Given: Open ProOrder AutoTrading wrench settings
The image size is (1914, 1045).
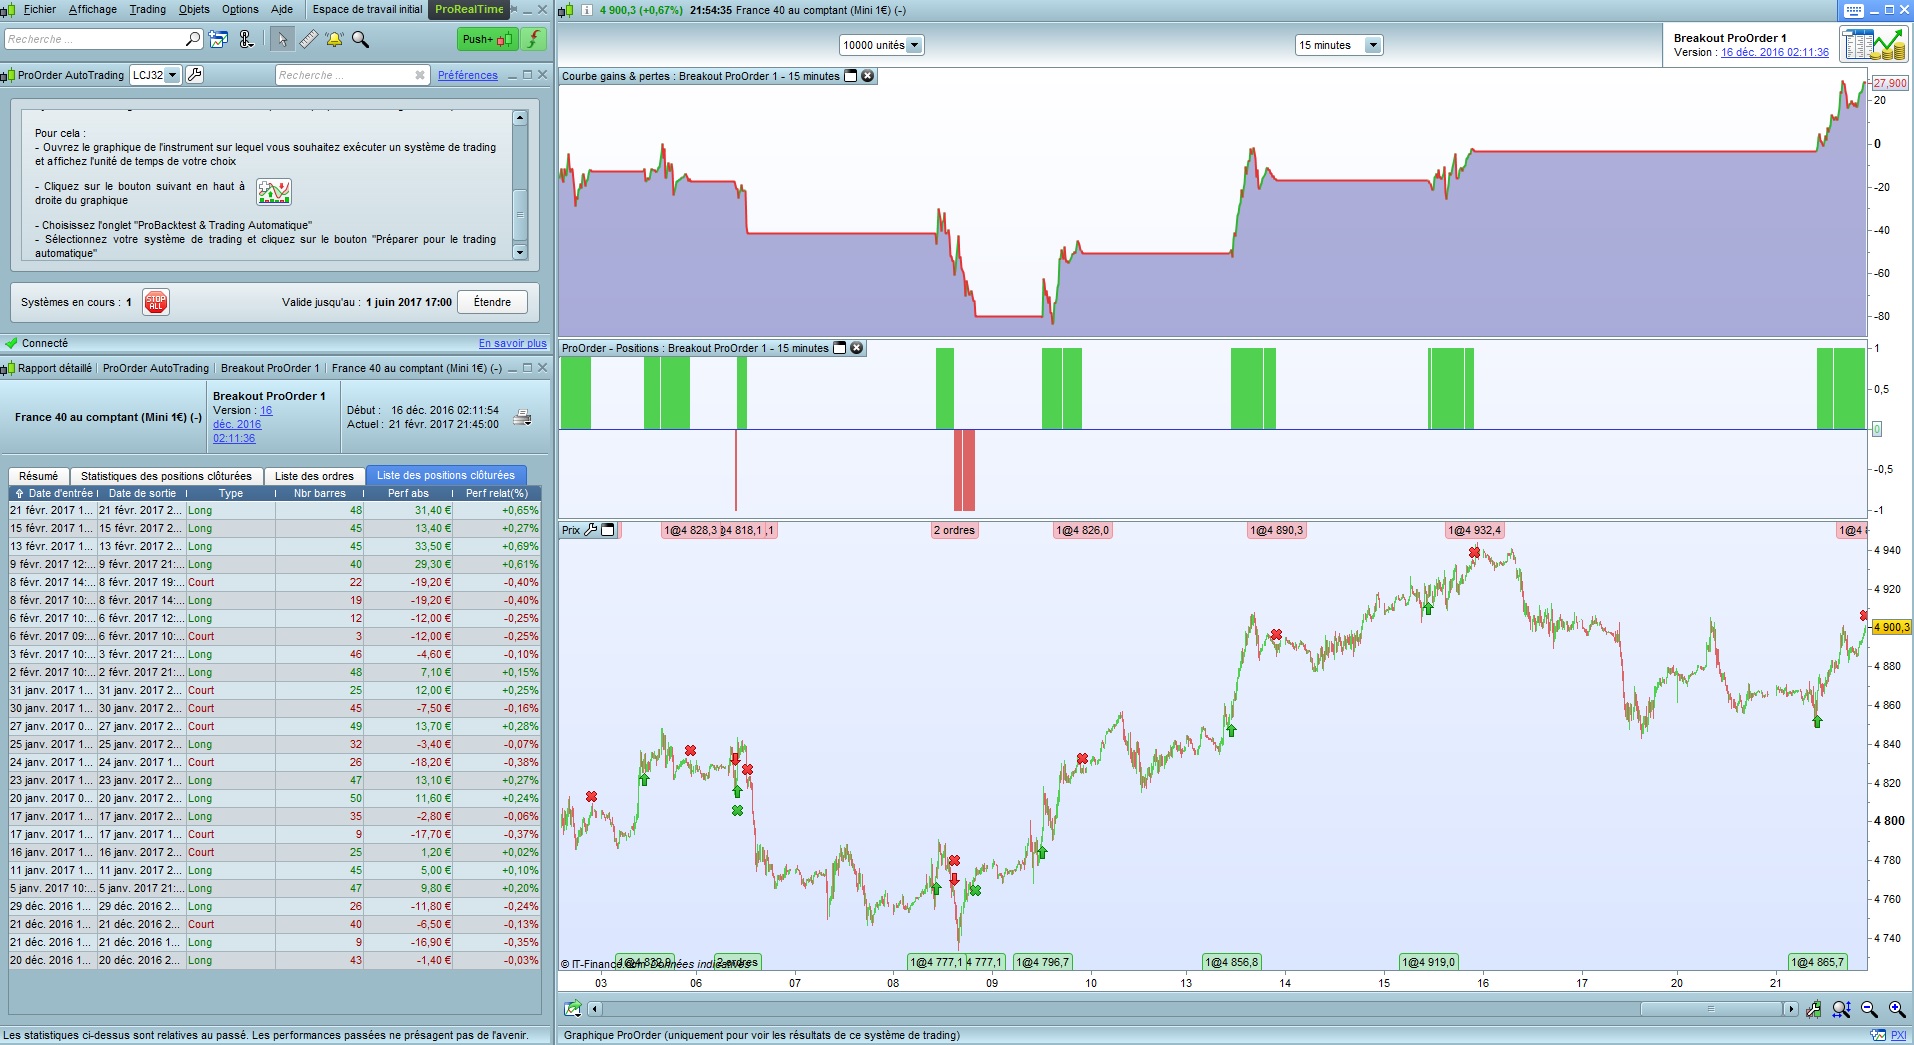Looking at the screenshot, I should (195, 75).
